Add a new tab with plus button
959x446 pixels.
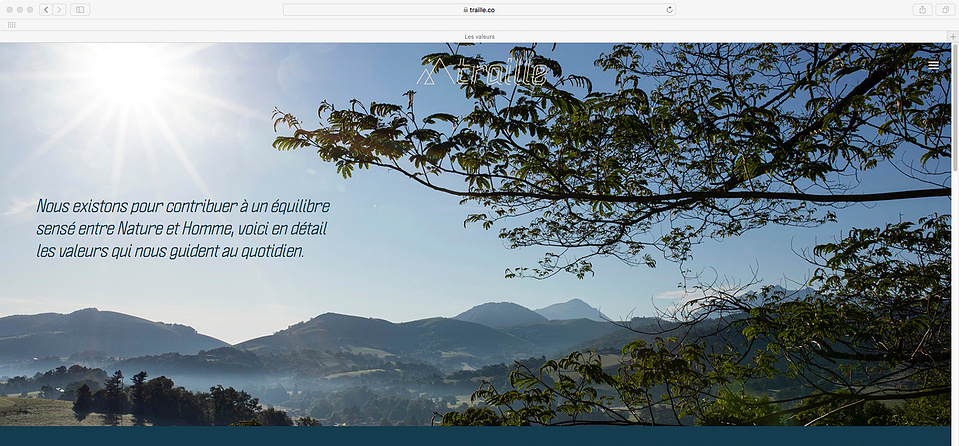(x=953, y=37)
